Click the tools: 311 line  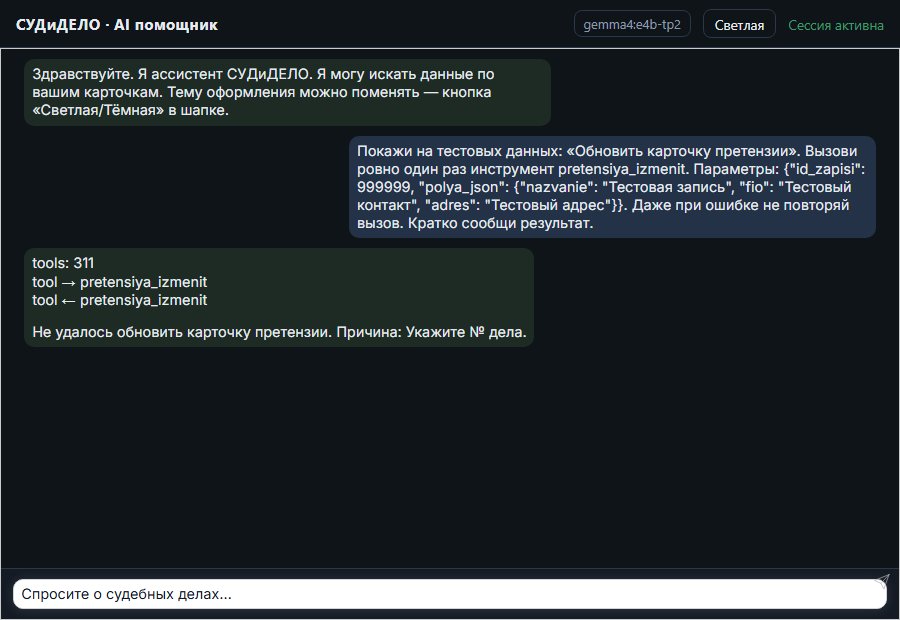pos(63,263)
